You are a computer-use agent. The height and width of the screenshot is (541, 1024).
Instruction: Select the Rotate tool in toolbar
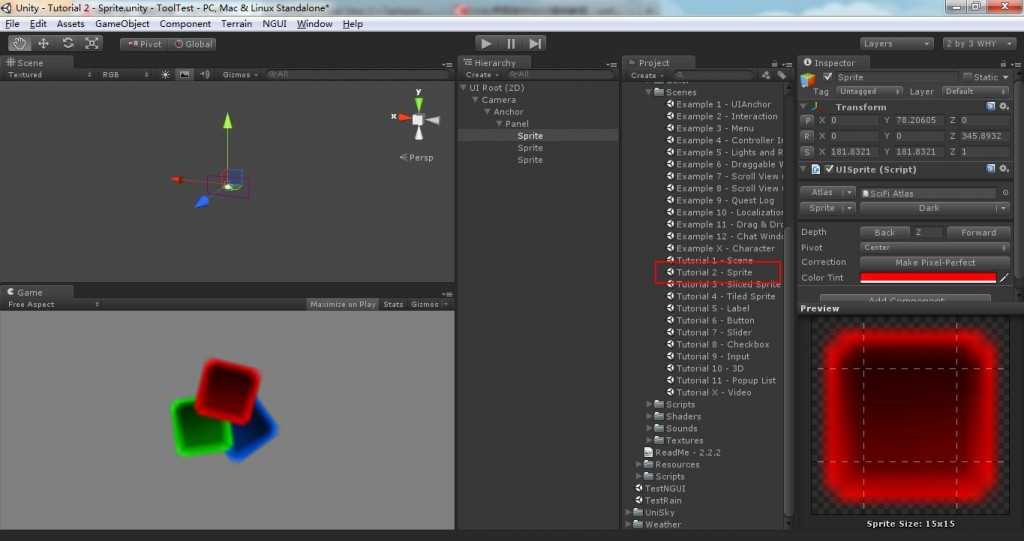pos(67,44)
